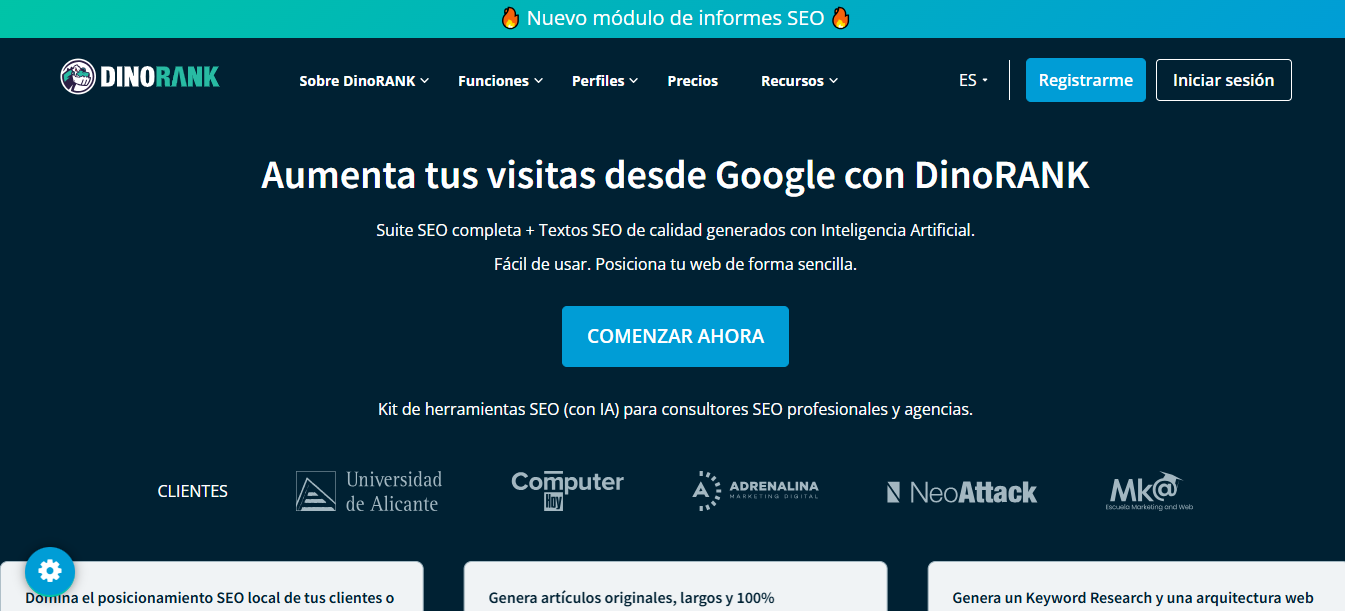Expand the Sobre DinoRANK dropdown menu

(363, 81)
